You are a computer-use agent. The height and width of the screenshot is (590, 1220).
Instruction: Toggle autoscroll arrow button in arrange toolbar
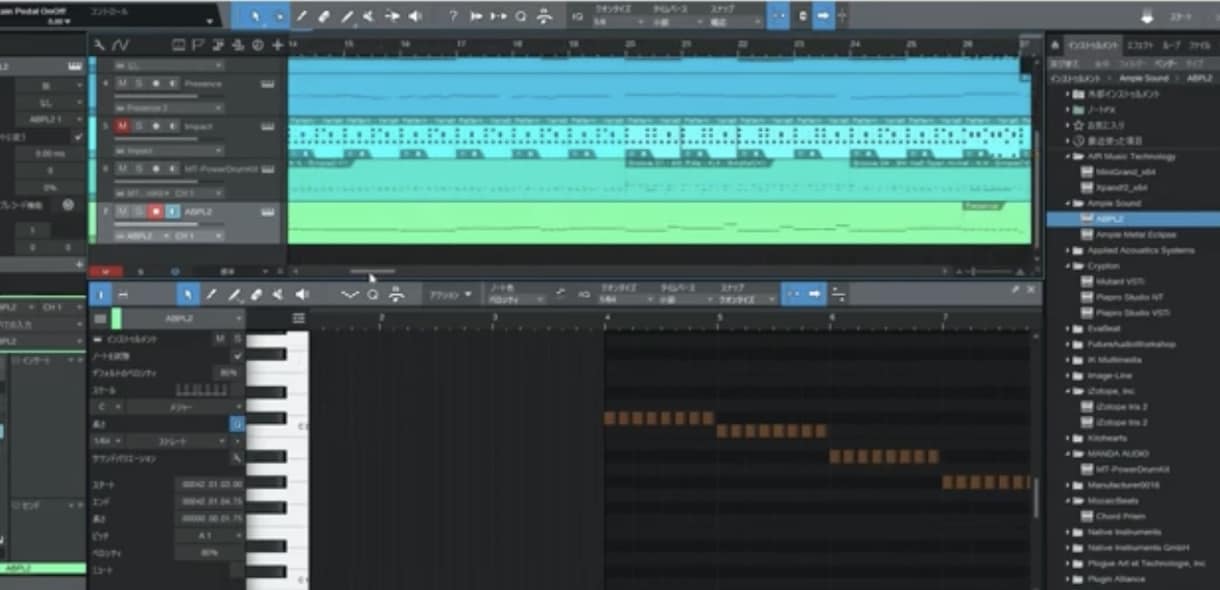[823, 16]
